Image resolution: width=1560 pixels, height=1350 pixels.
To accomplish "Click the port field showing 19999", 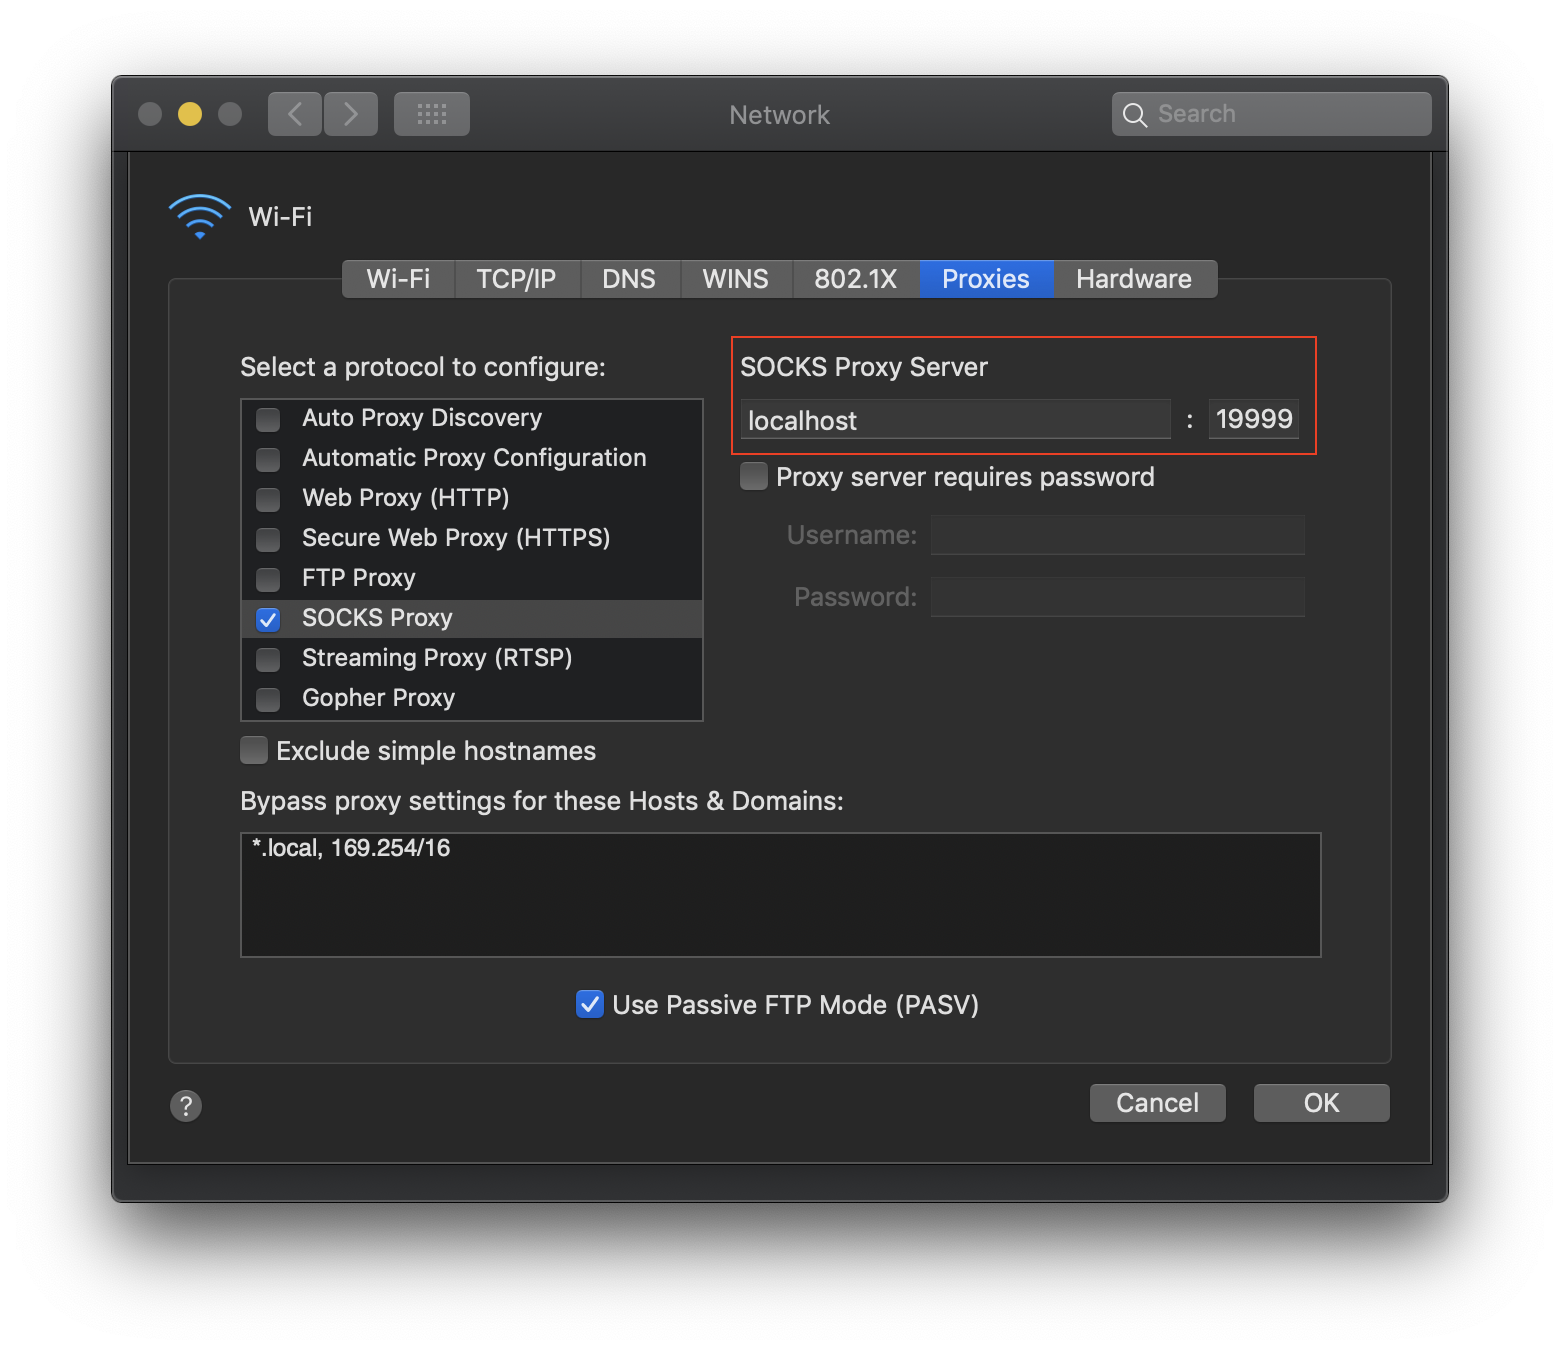I will (1254, 420).
